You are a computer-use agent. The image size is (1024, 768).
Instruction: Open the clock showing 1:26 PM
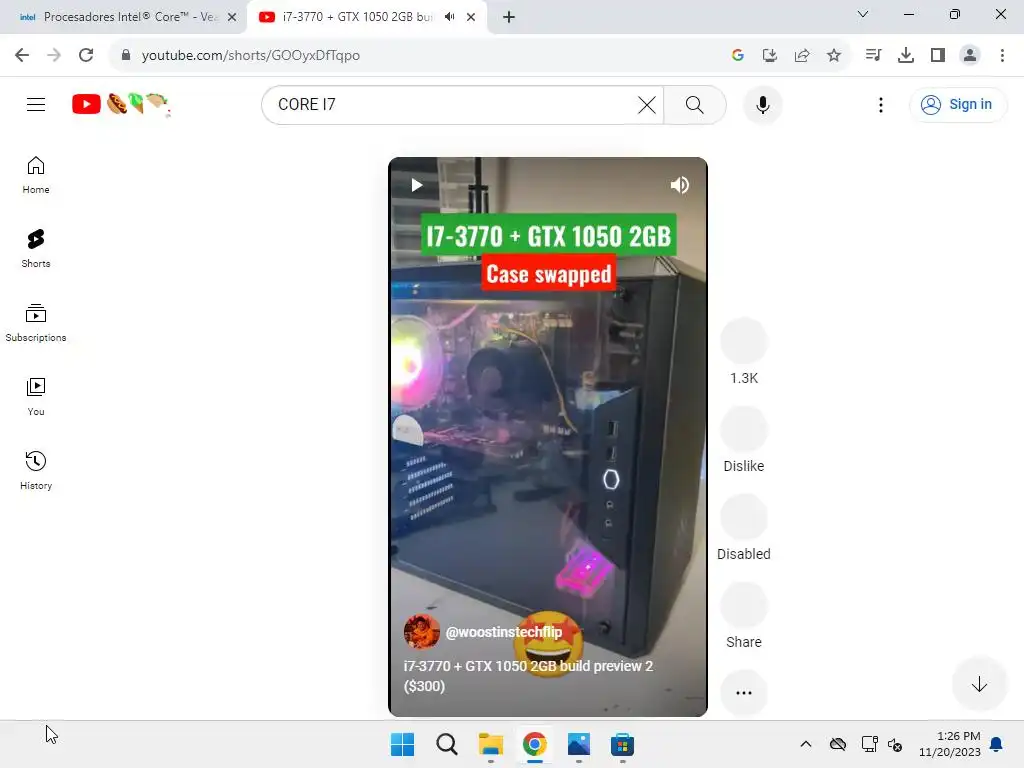click(950, 744)
